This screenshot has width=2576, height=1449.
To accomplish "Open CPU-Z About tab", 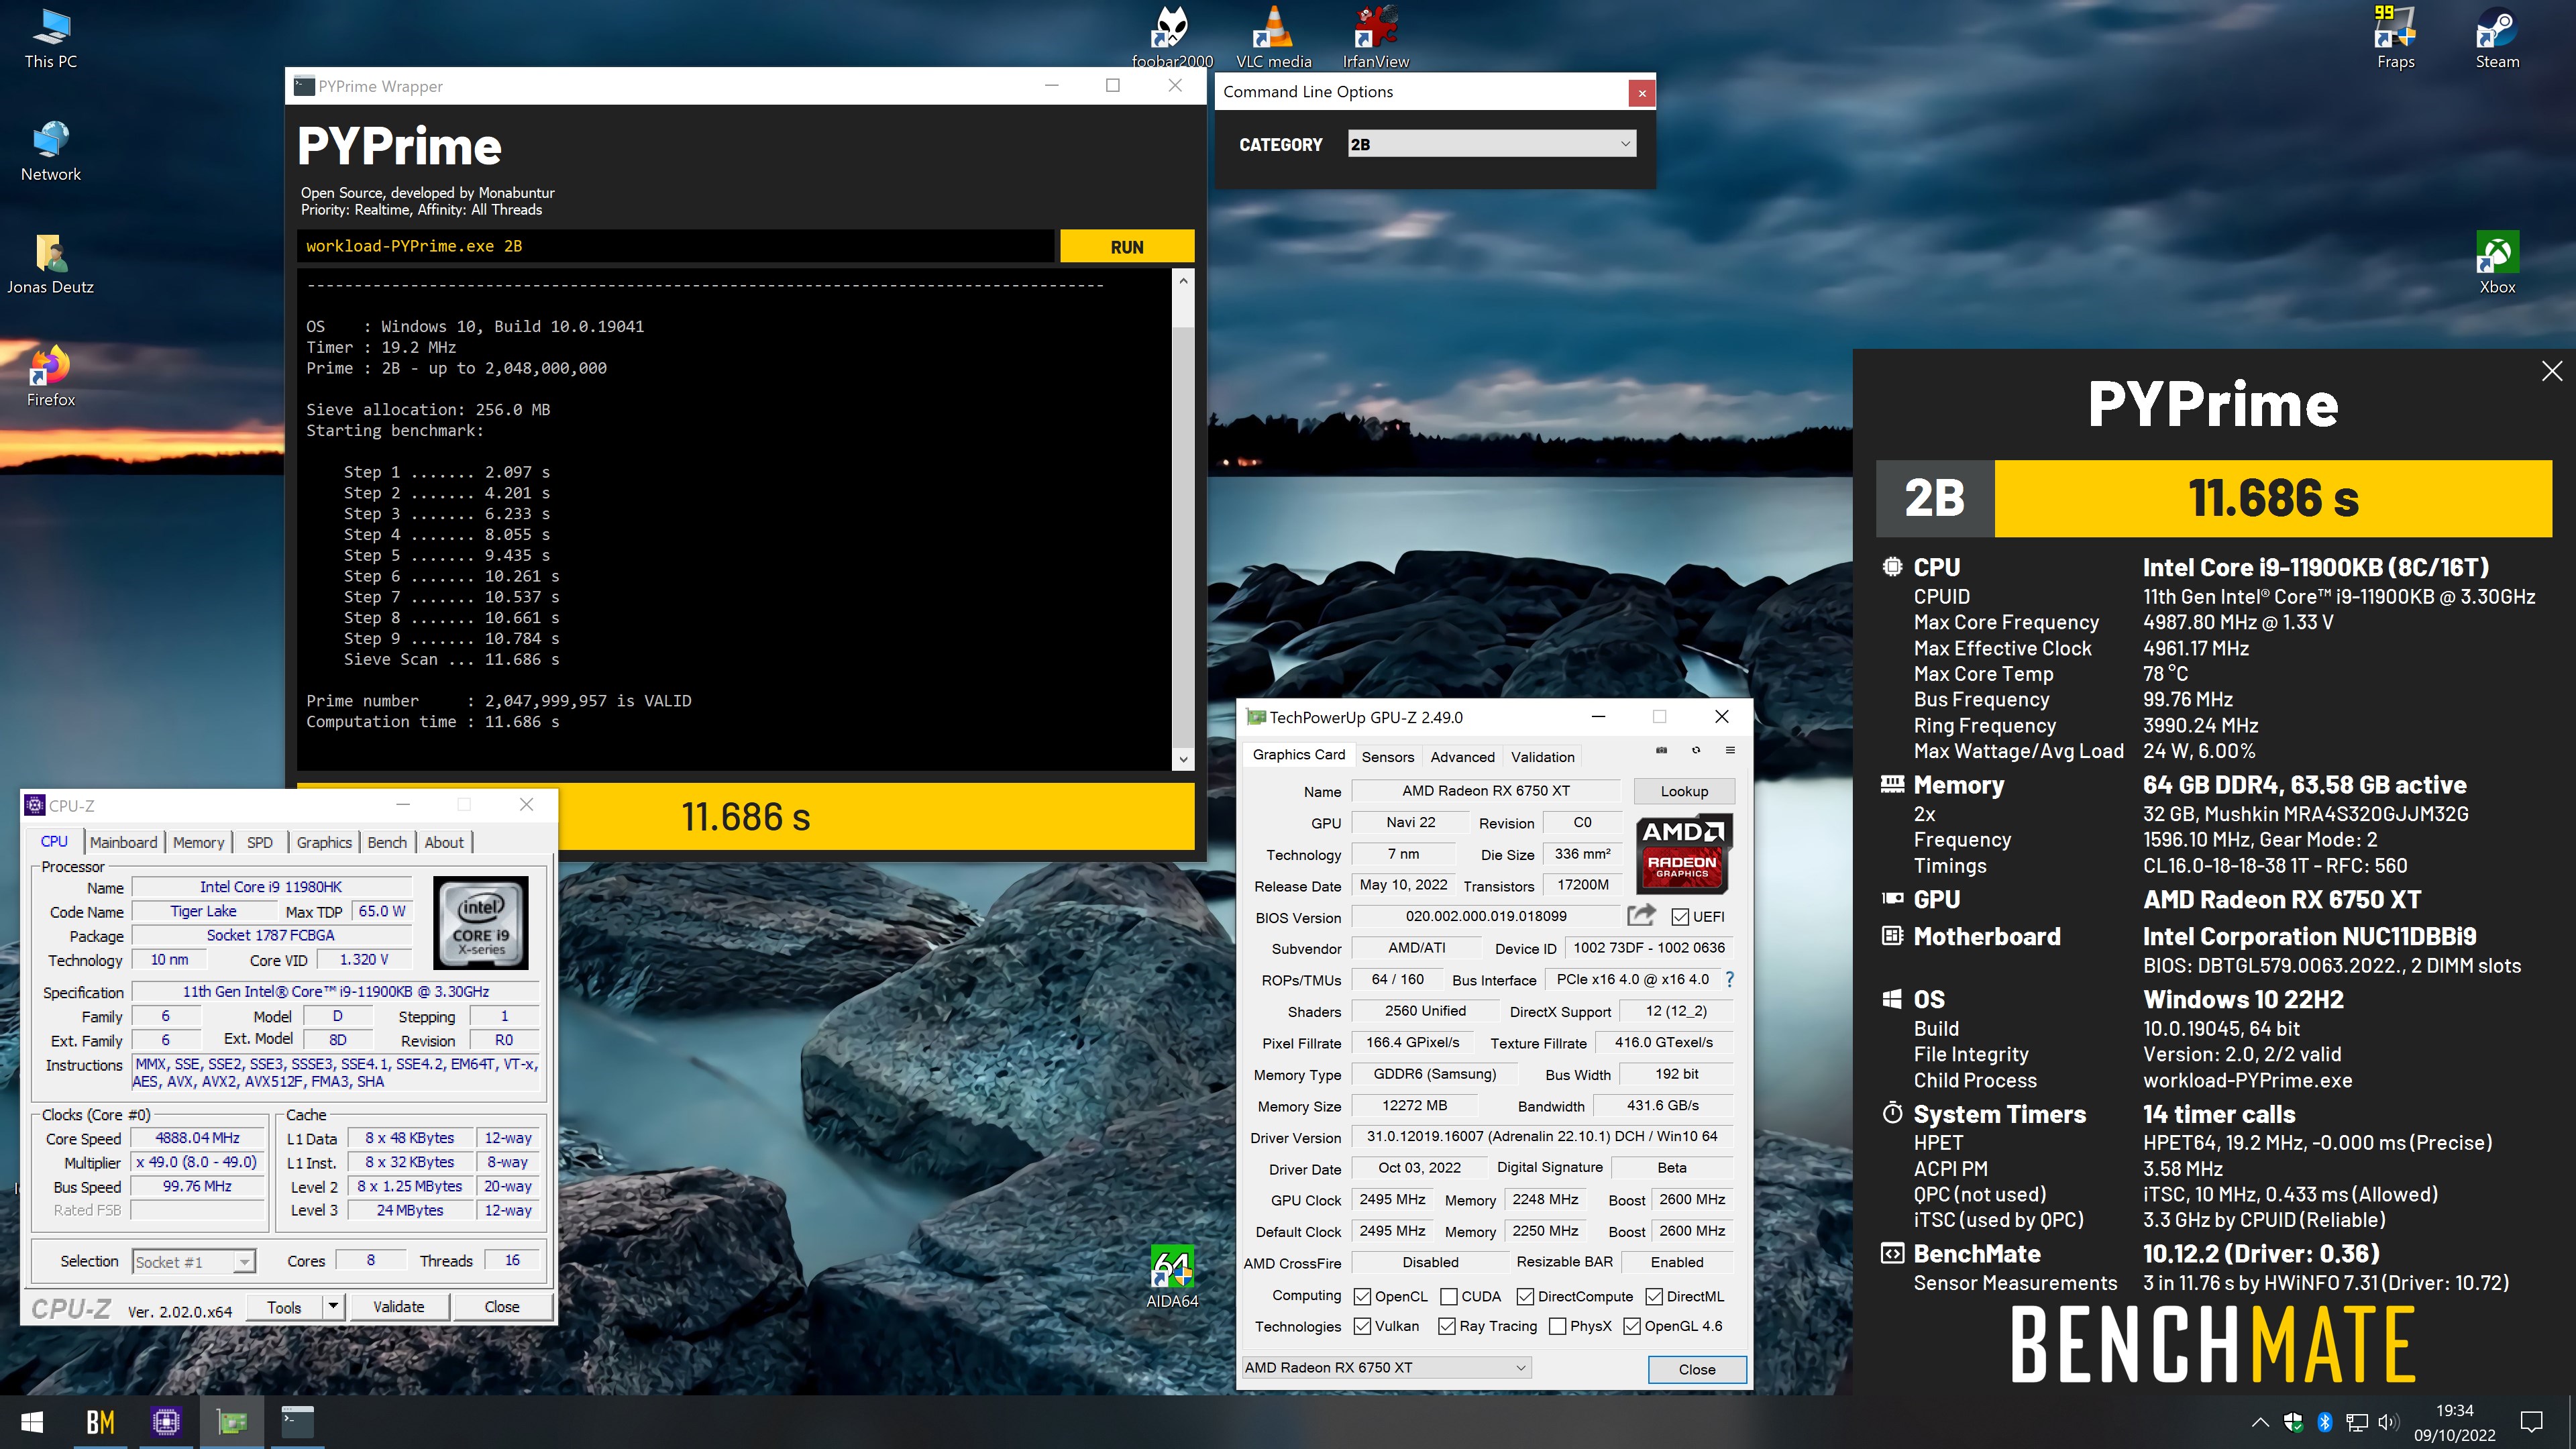I will pos(444,842).
